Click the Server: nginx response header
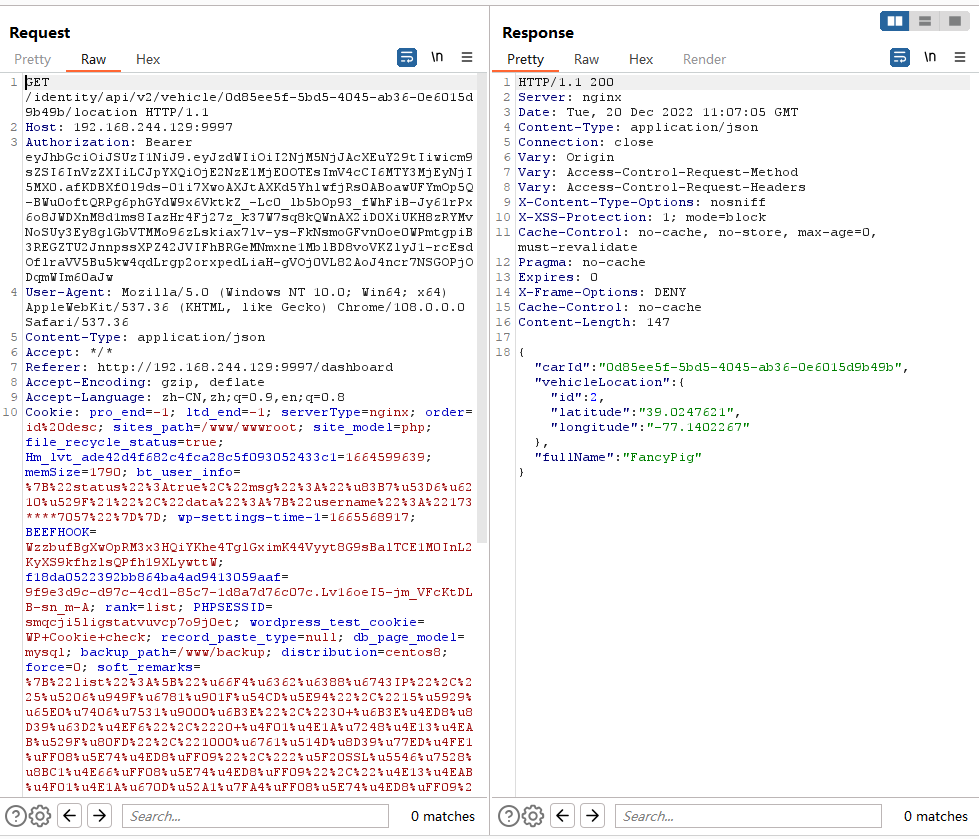 (569, 97)
